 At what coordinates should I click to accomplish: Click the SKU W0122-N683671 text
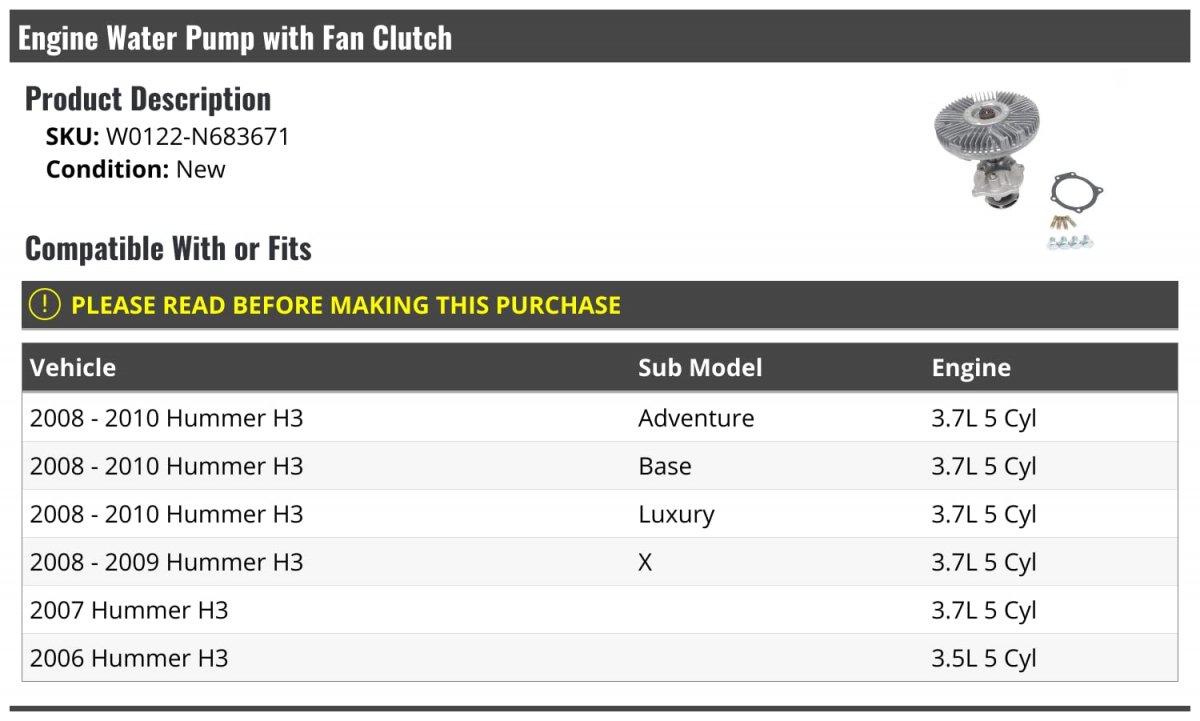(x=168, y=136)
